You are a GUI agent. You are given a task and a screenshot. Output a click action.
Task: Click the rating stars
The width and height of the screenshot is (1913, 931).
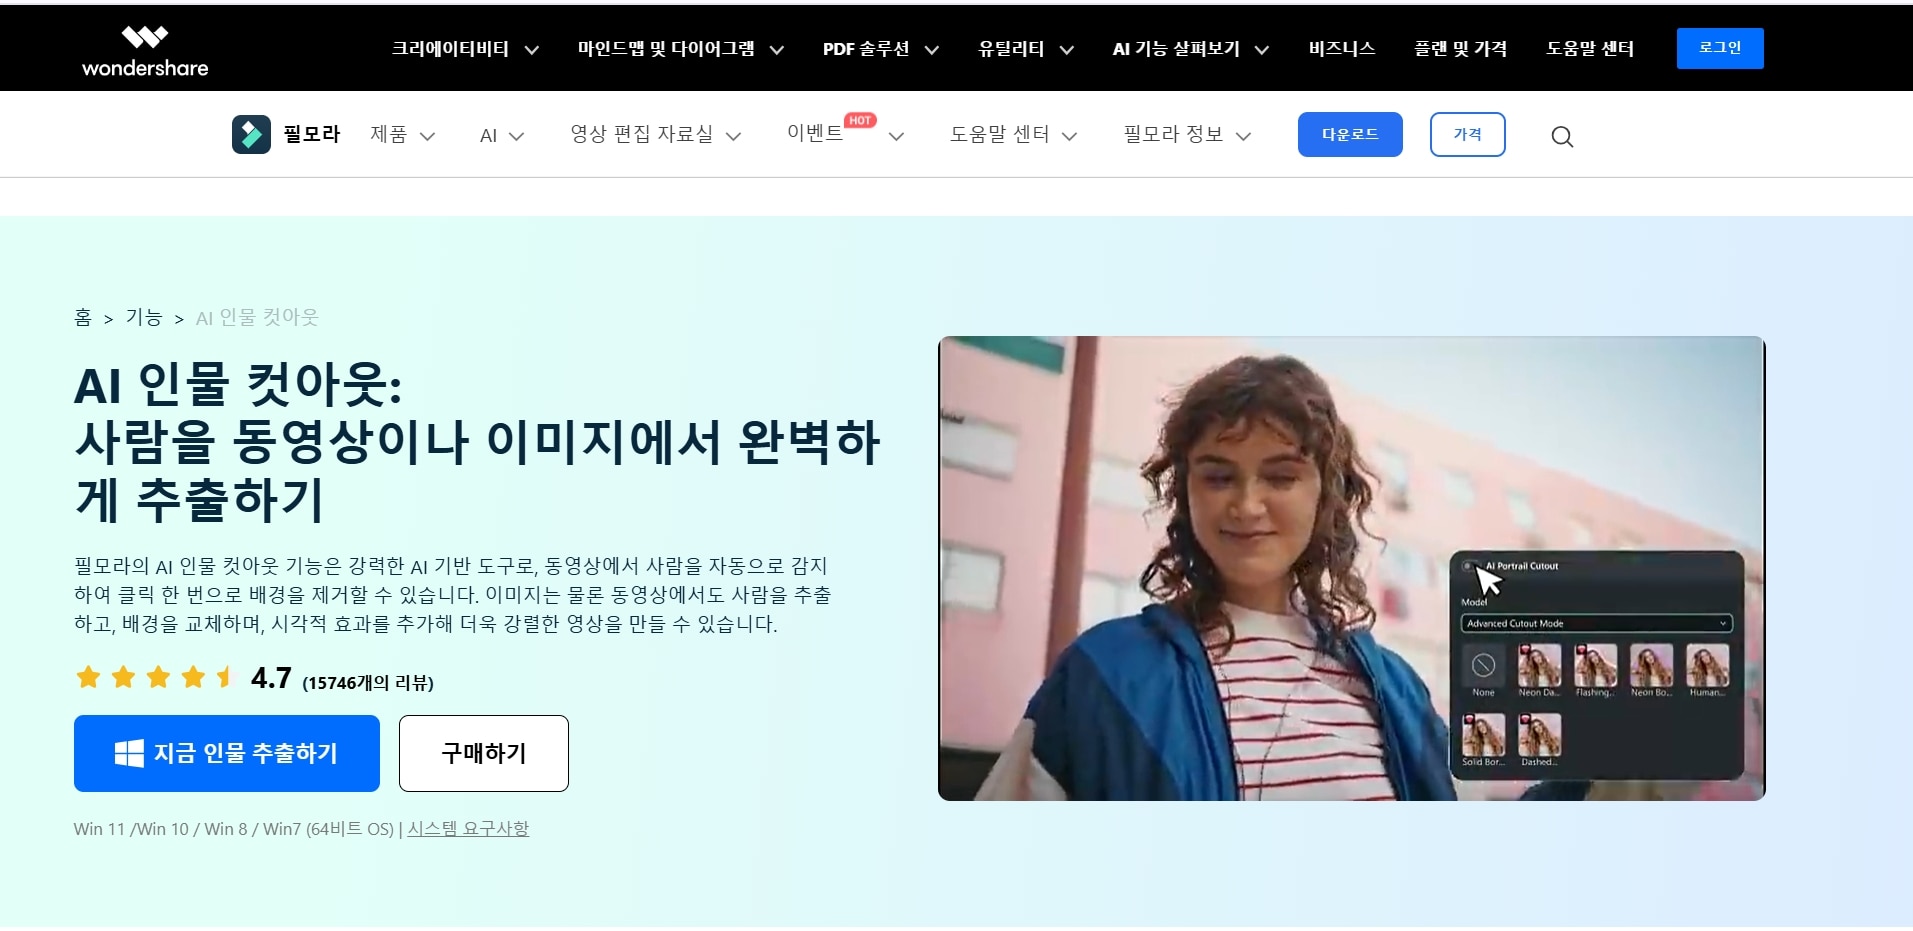pyautogui.click(x=155, y=677)
